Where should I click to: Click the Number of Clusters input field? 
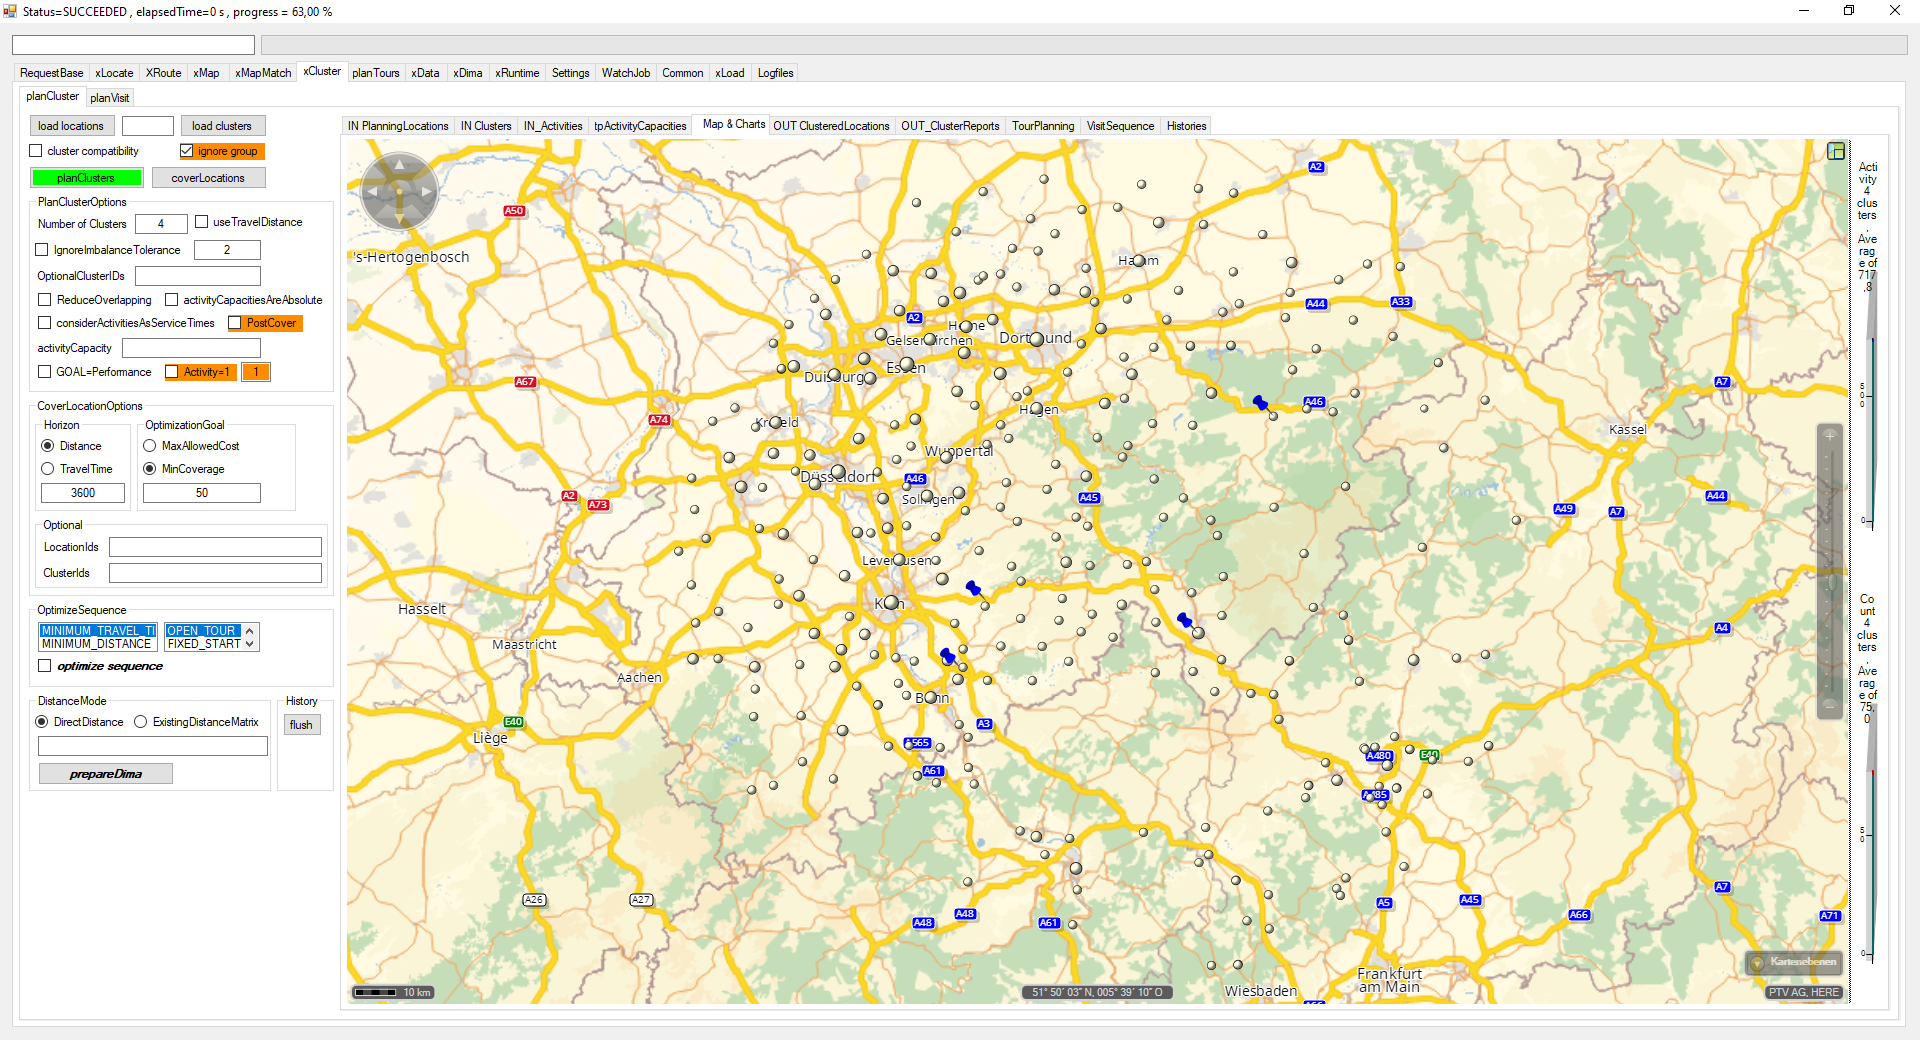pos(161,224)
